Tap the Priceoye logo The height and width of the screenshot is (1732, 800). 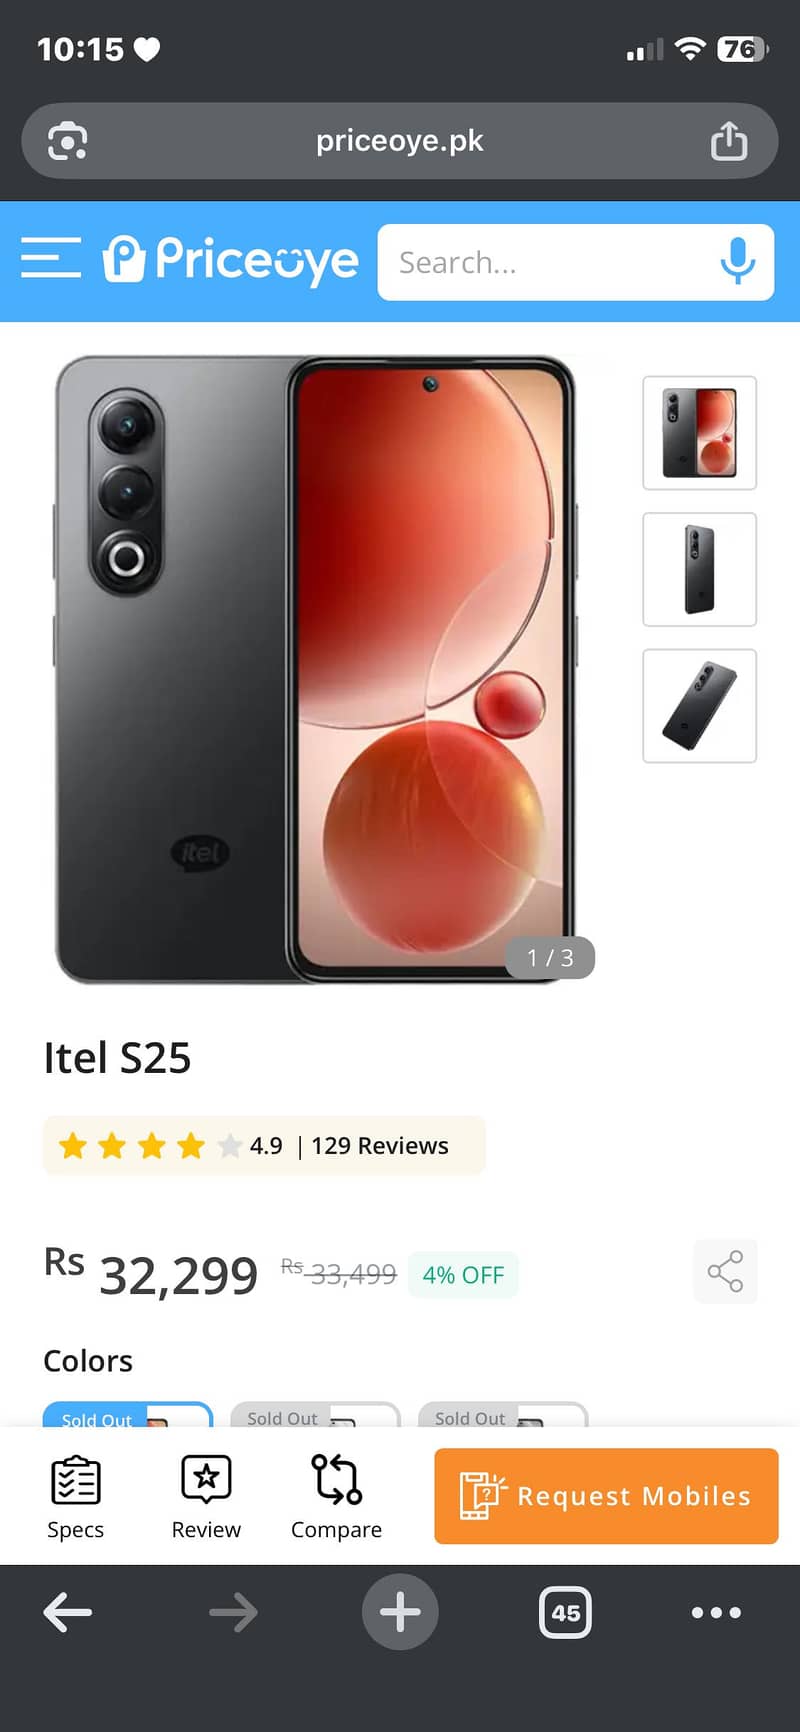click(231, 260)
